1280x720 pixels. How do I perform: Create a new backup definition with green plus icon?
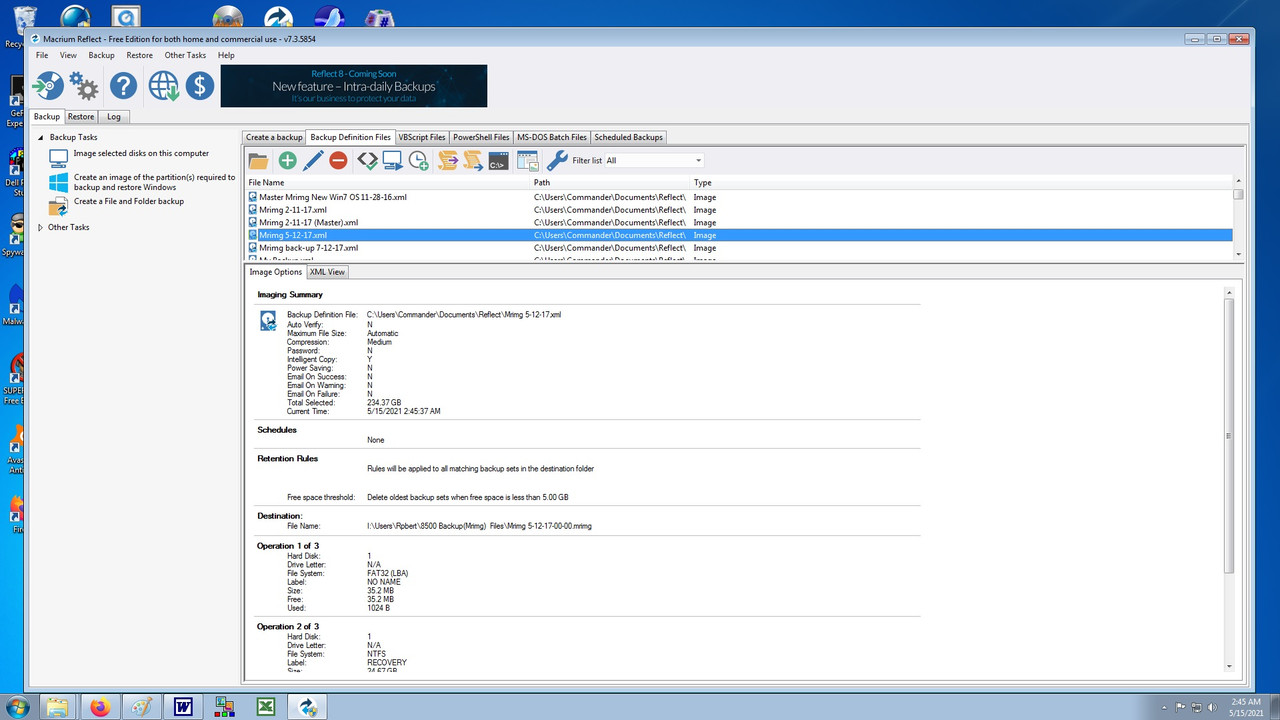tap(287, 160)
